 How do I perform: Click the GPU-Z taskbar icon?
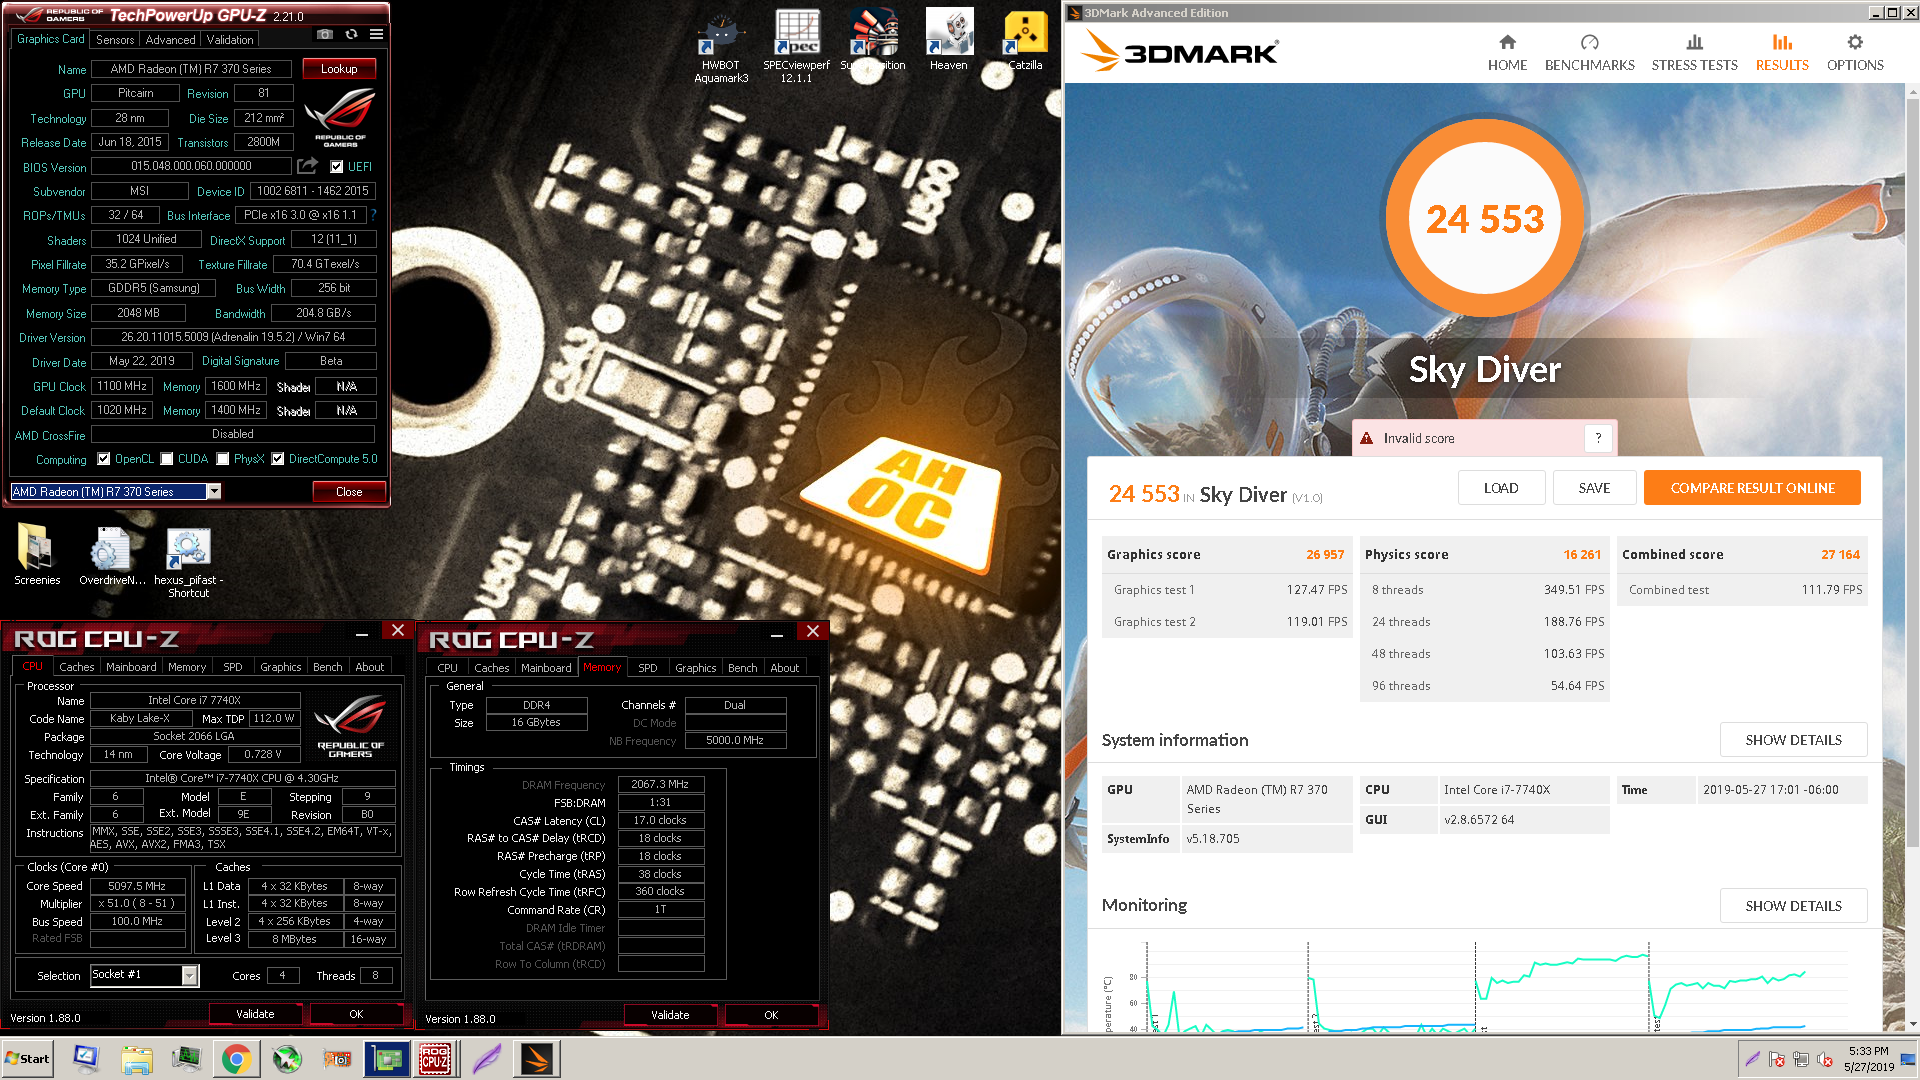(x=387, y=1059)
